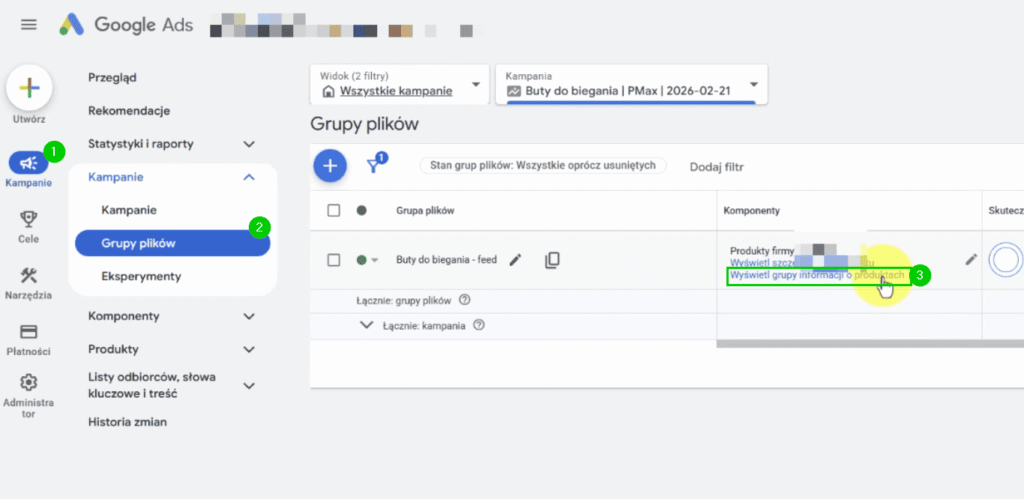Open the Narzędzia tools icon
Screen dimensions: 1024x499
click(x=29, y=275)
